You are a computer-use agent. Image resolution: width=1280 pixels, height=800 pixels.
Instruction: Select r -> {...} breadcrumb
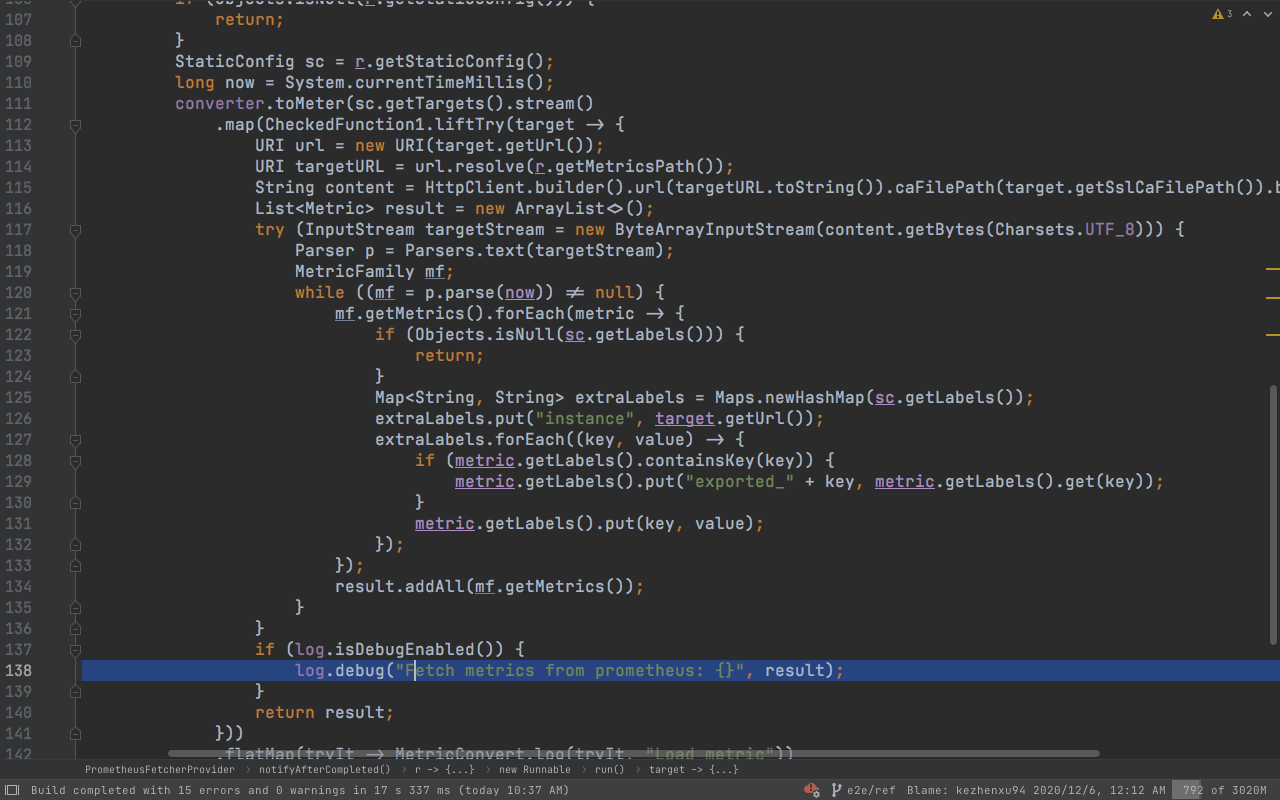coord(444,769)
